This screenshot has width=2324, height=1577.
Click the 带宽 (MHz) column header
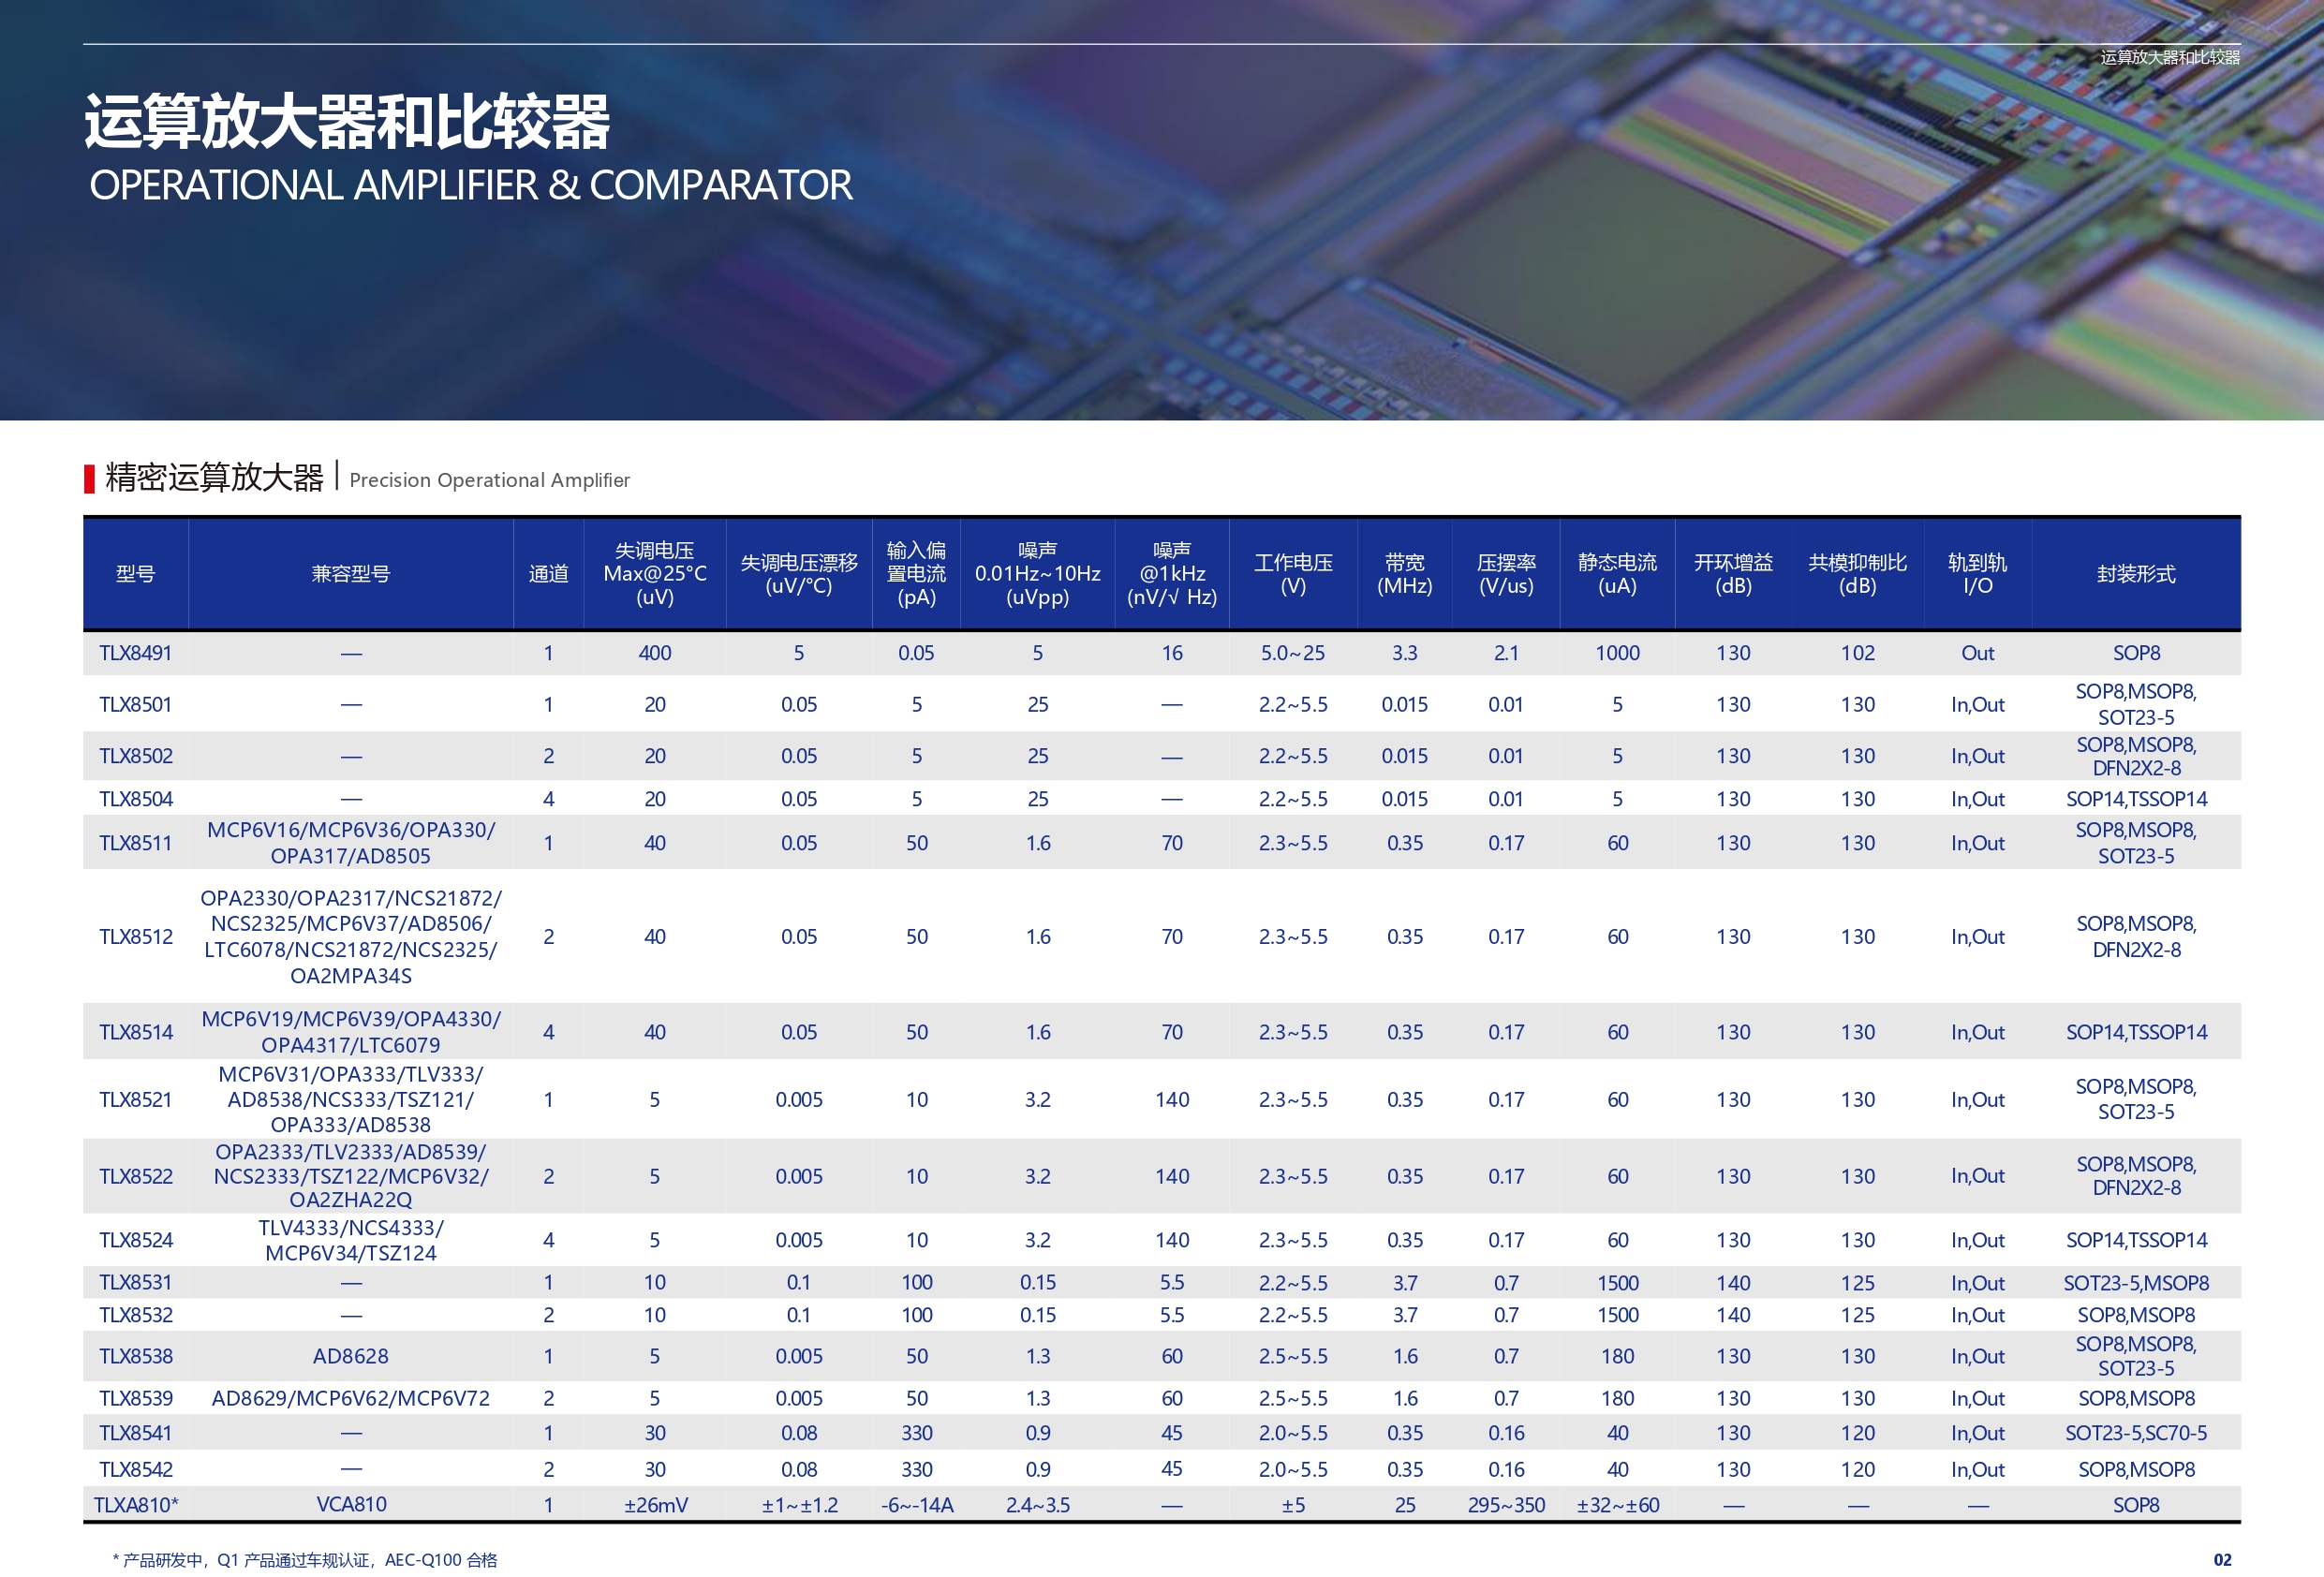(x=1404, y=573)
